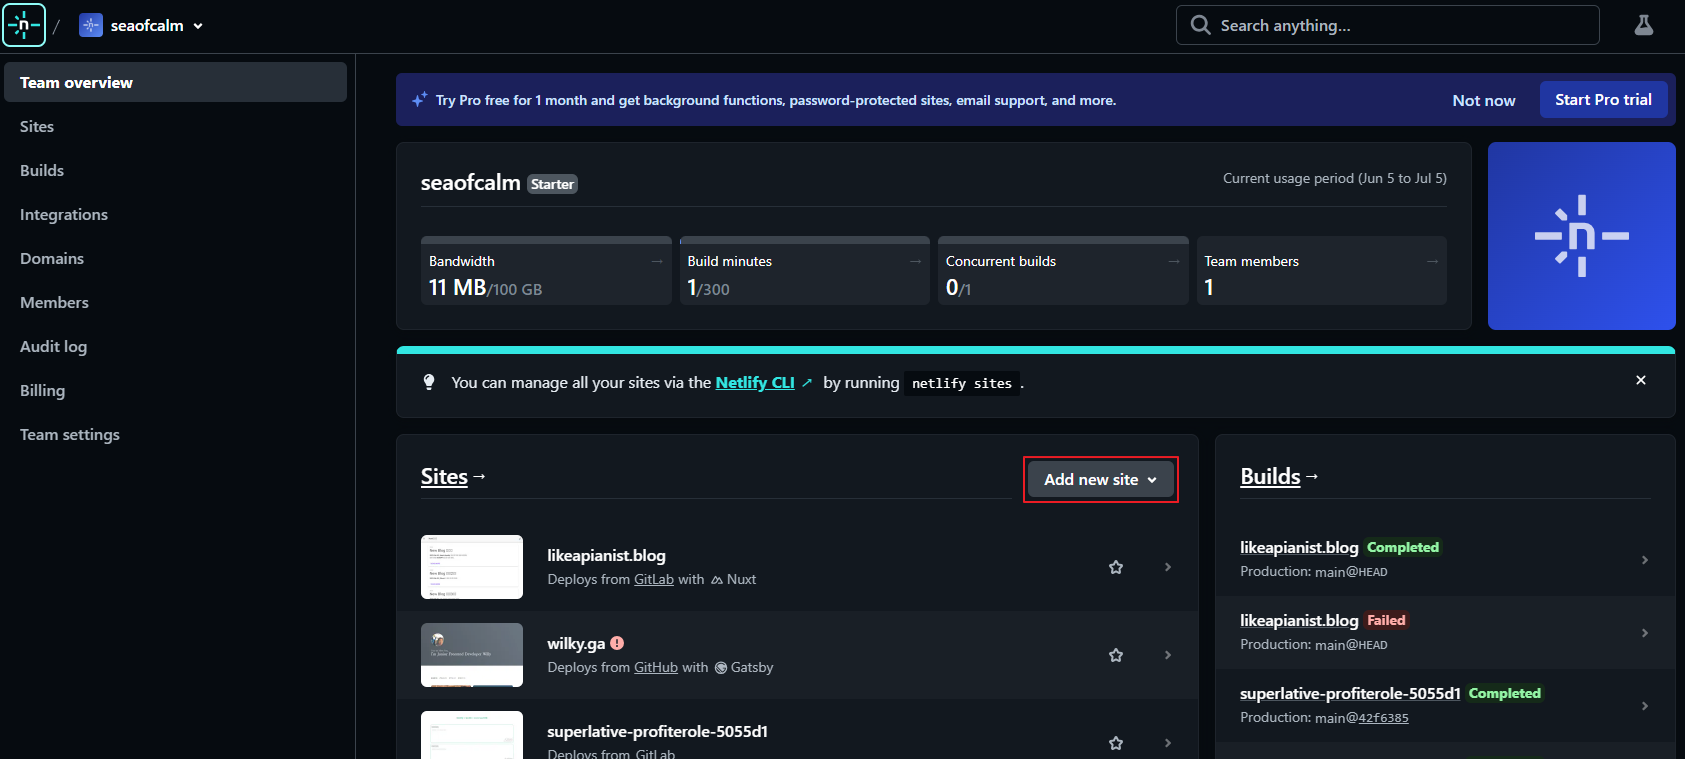Click the external link icon after Netlify CLI
Image resolution: width=1685 pixels, height=759 pixels.
(807, 382)
